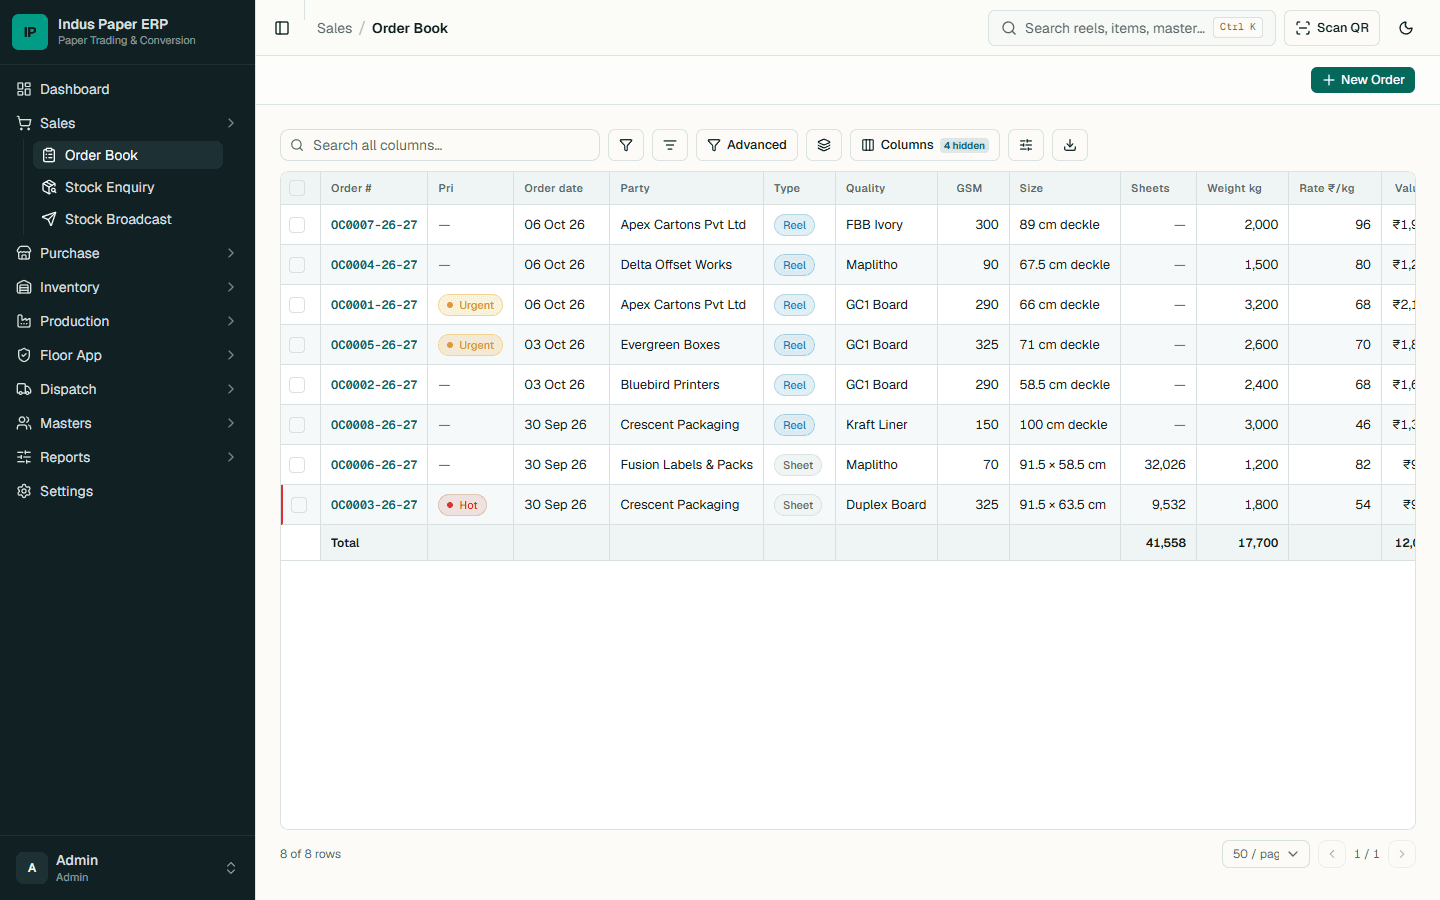Click the New Order button
The image size is (1440, 900).
[x=1362, y=80]
